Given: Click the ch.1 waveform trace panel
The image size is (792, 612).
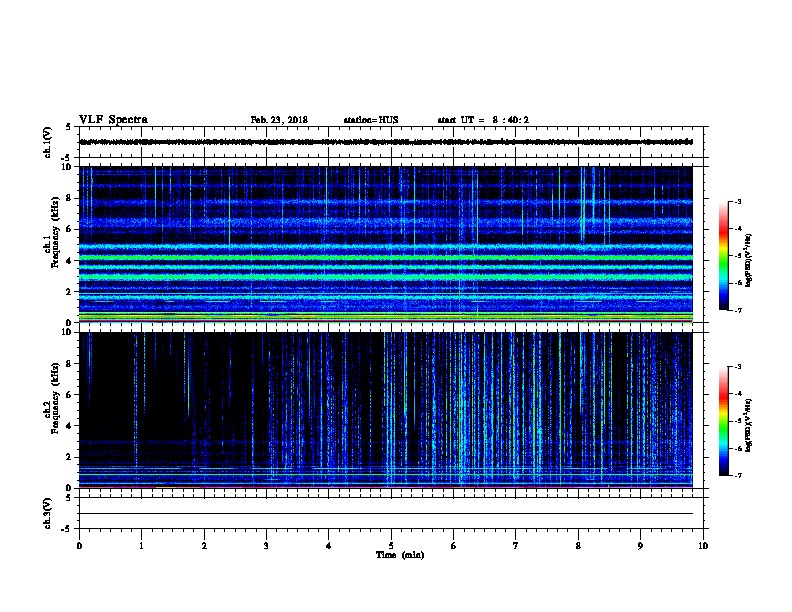Looking at the screenshot, I should point(391,142).
